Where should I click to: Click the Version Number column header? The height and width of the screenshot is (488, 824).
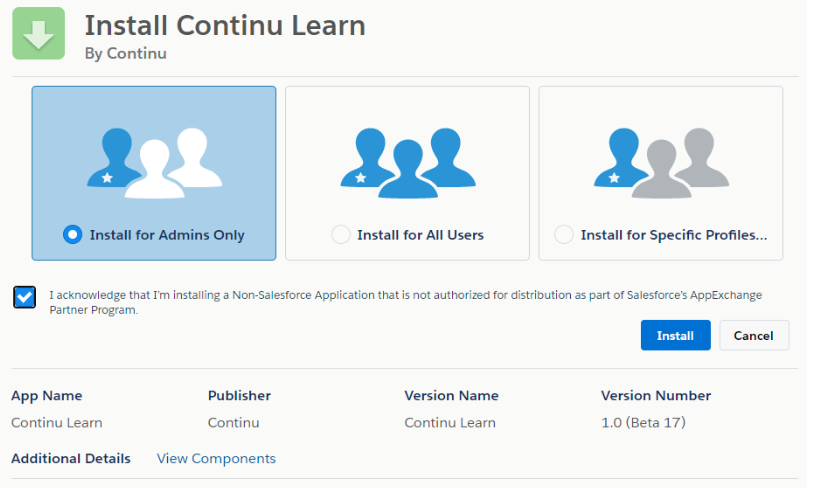point(656,396)
